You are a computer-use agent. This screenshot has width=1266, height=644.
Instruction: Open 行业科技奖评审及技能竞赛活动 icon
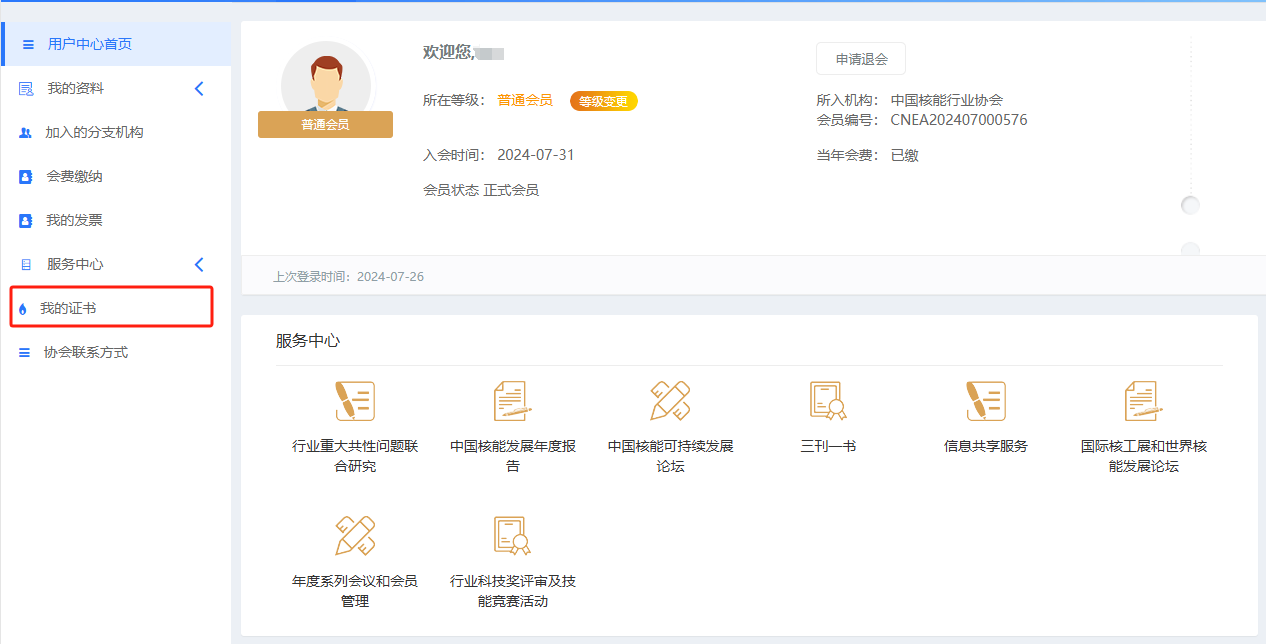click(x=512, y=537)
